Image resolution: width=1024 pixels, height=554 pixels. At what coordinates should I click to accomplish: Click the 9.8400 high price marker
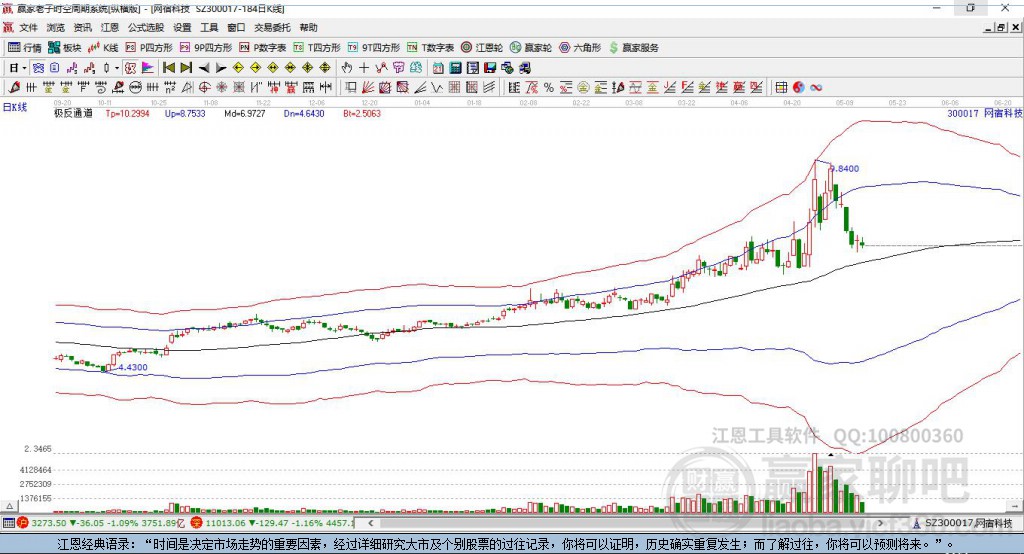(844, 169)
